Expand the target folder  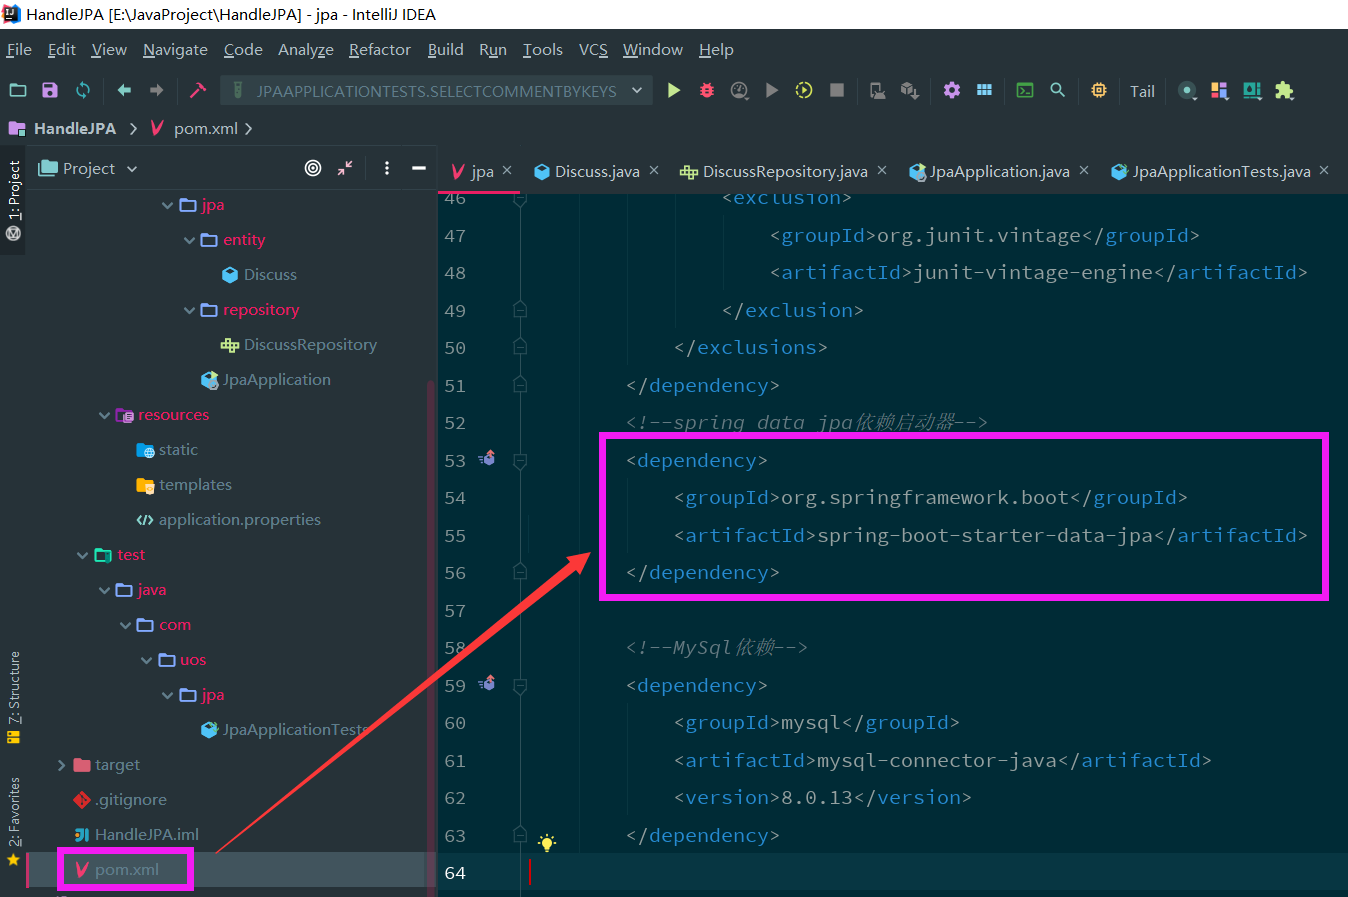(x=62, y=765)
